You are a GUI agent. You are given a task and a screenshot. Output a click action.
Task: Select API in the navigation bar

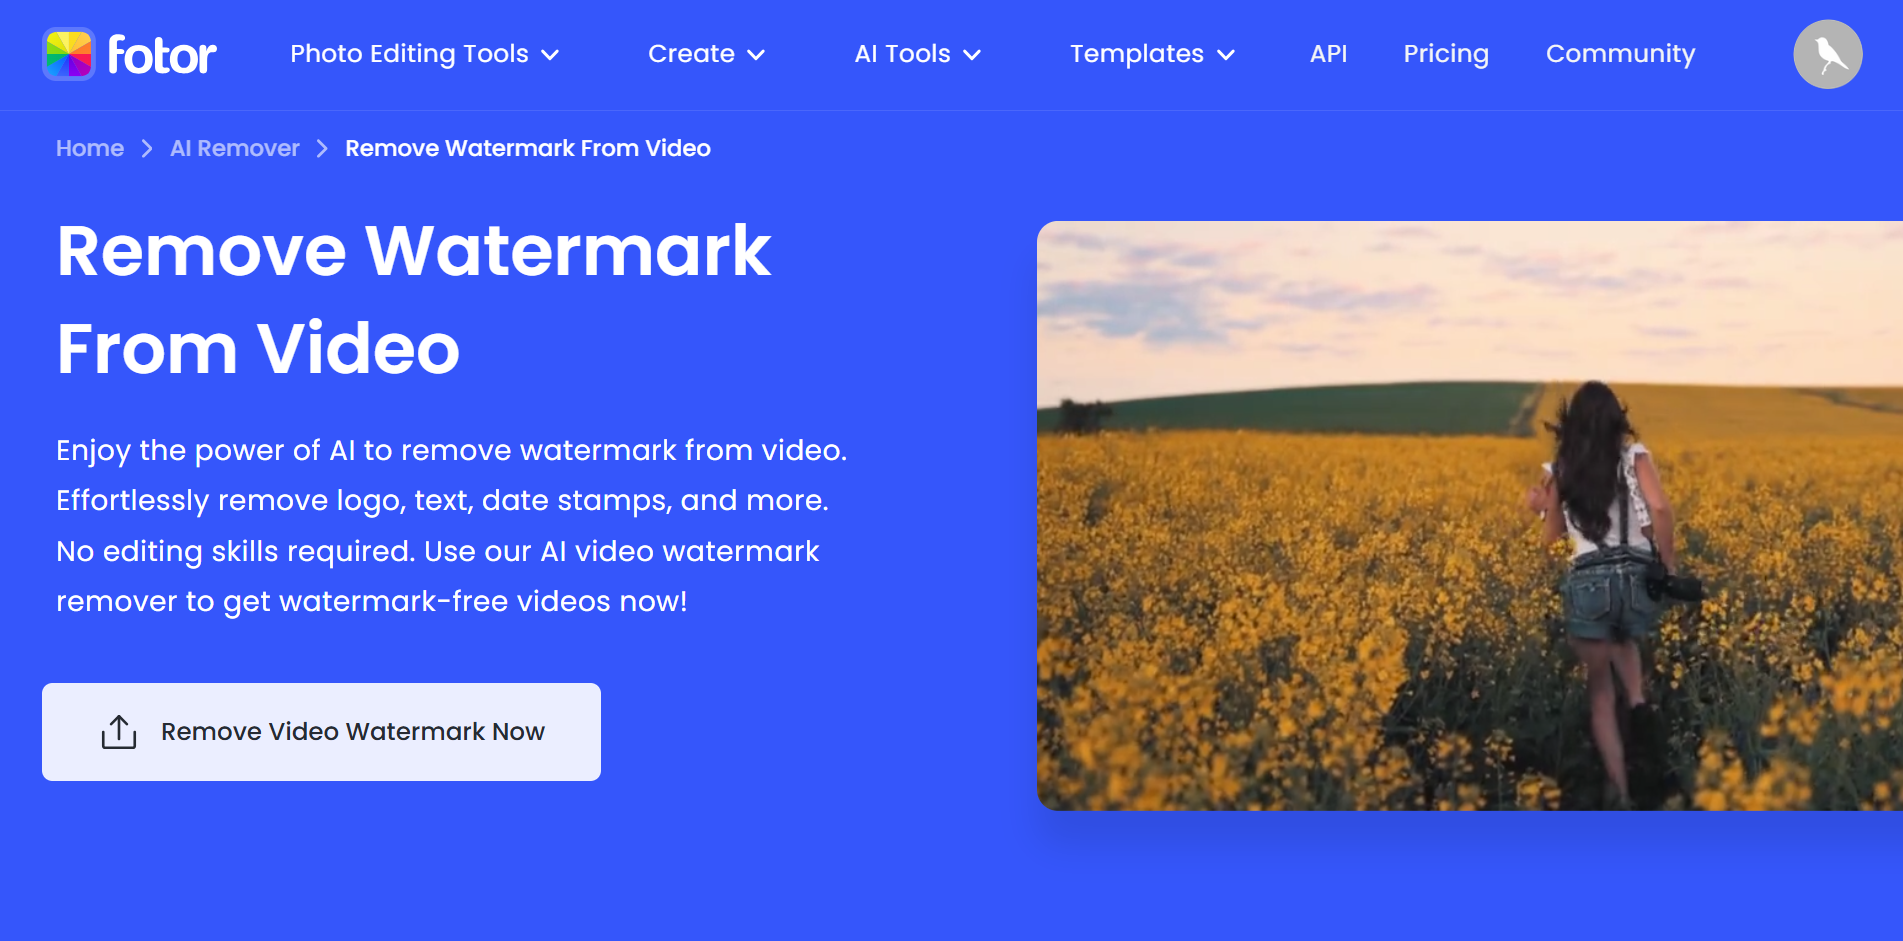click(x=1328, y=54)
